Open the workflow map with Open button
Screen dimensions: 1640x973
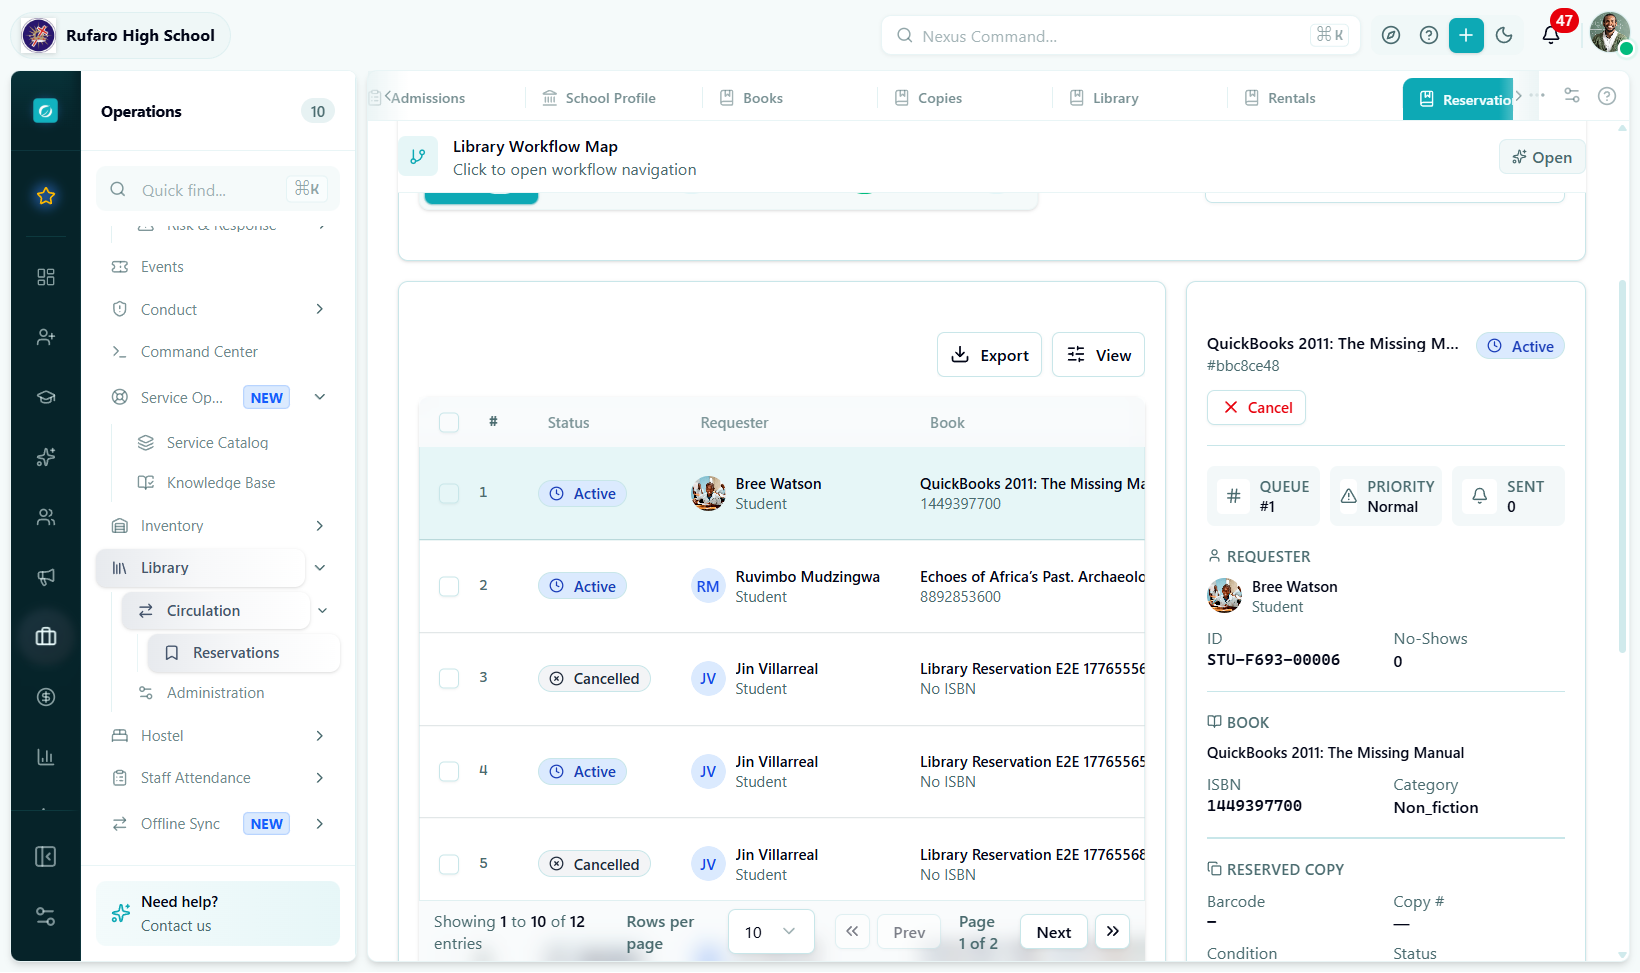(x=1542, y=157)
